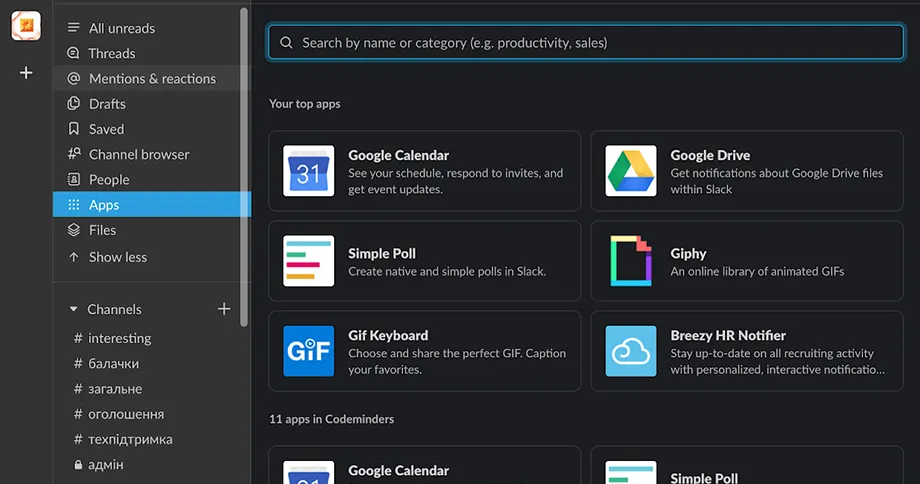The width and height of the screenshot is (920, 484).
Task: Open the Breezy HR Notifier card
Action: coord(747,351)
